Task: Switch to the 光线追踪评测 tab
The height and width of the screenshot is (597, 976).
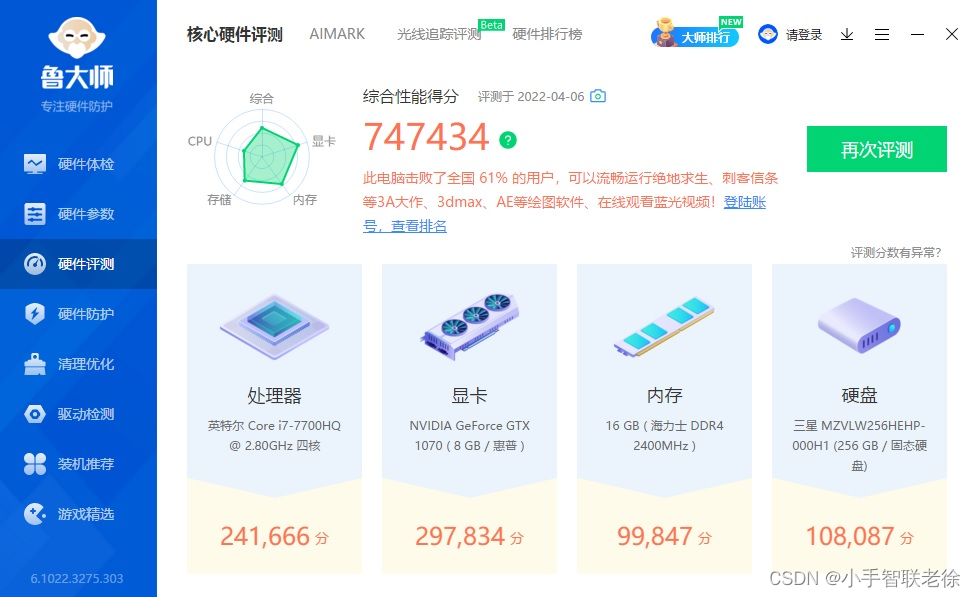Action: (x=439, y=34)
